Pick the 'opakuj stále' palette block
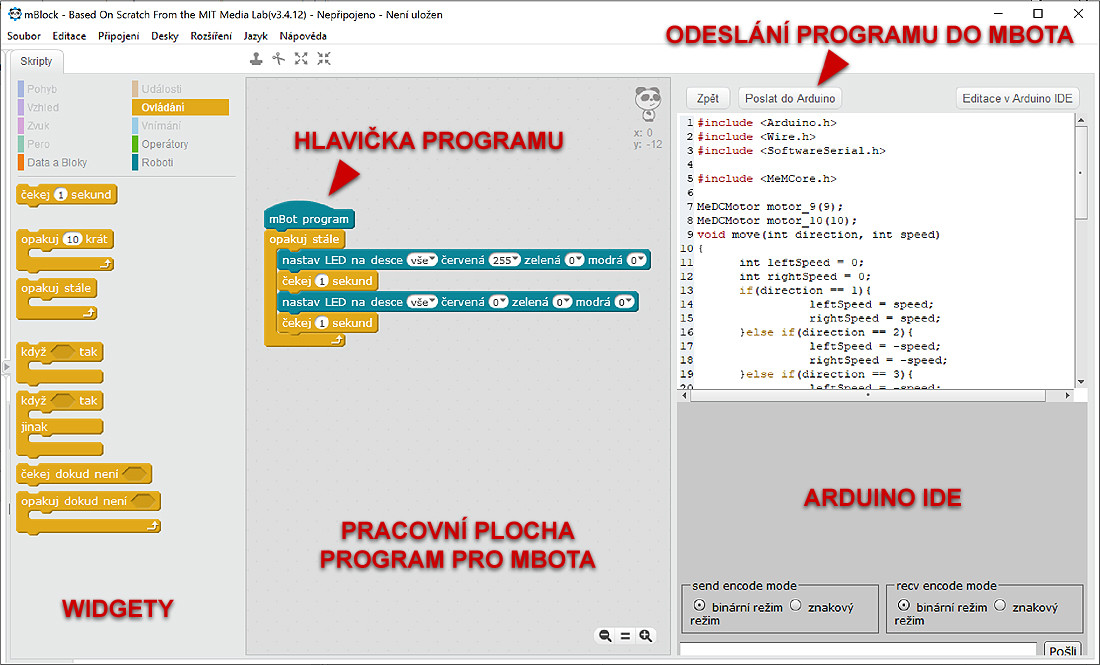This screenshot has width=1100, height=665. [x=57, y=299]
